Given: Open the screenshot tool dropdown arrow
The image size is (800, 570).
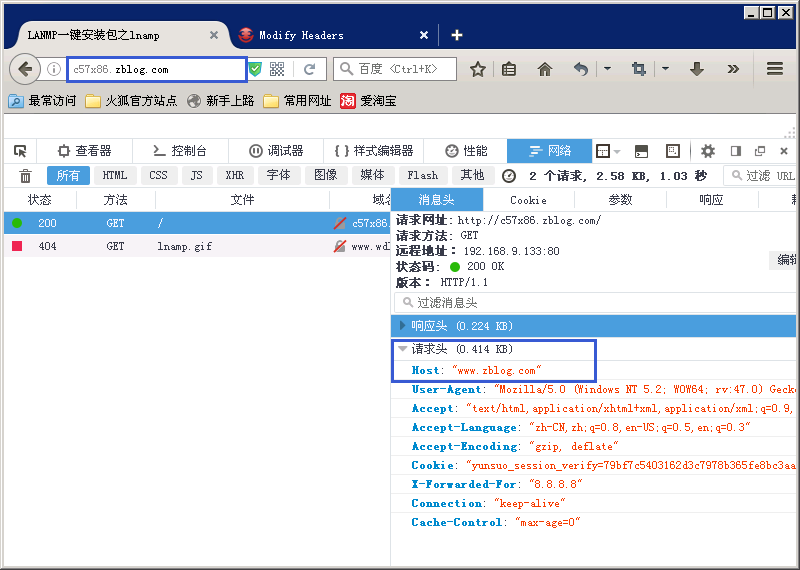Looking at the screenshot, I should point(664,69).
